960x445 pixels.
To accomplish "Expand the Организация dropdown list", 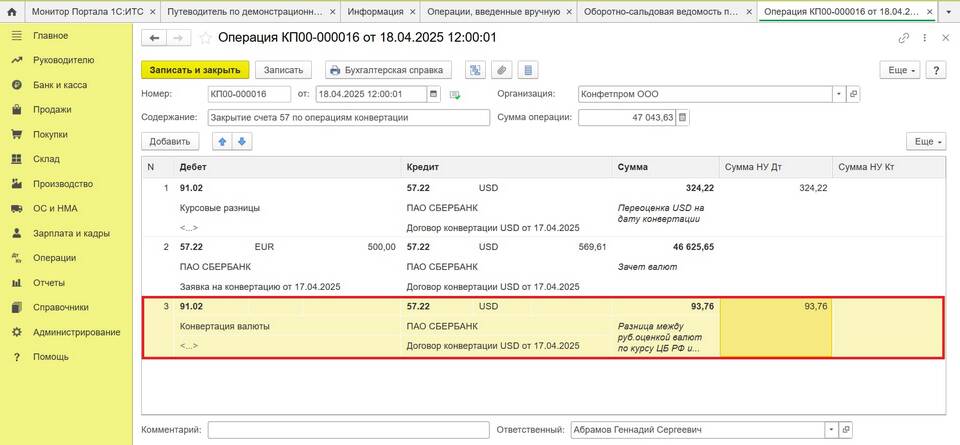I will click(x=838, y=94).
